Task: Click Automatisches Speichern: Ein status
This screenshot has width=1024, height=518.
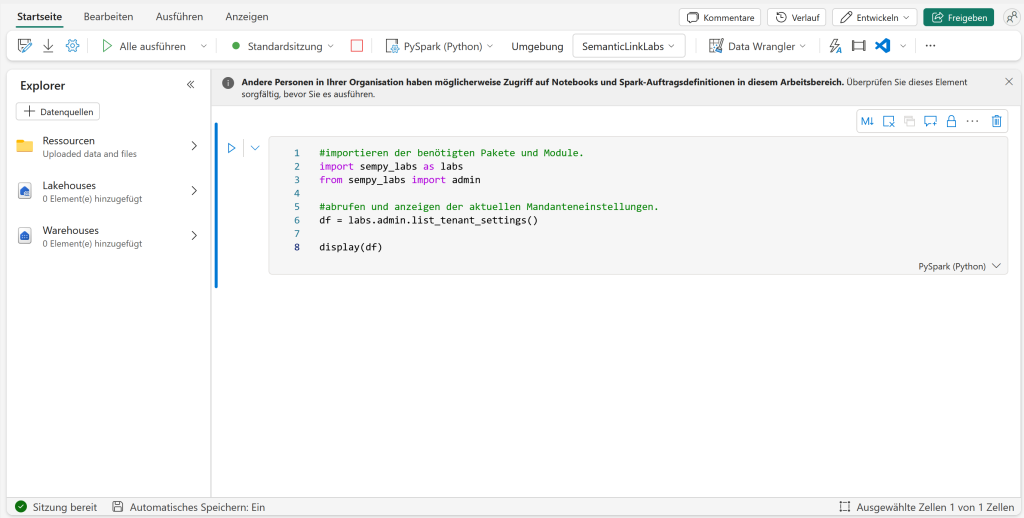Action: [x=189, y=507]
